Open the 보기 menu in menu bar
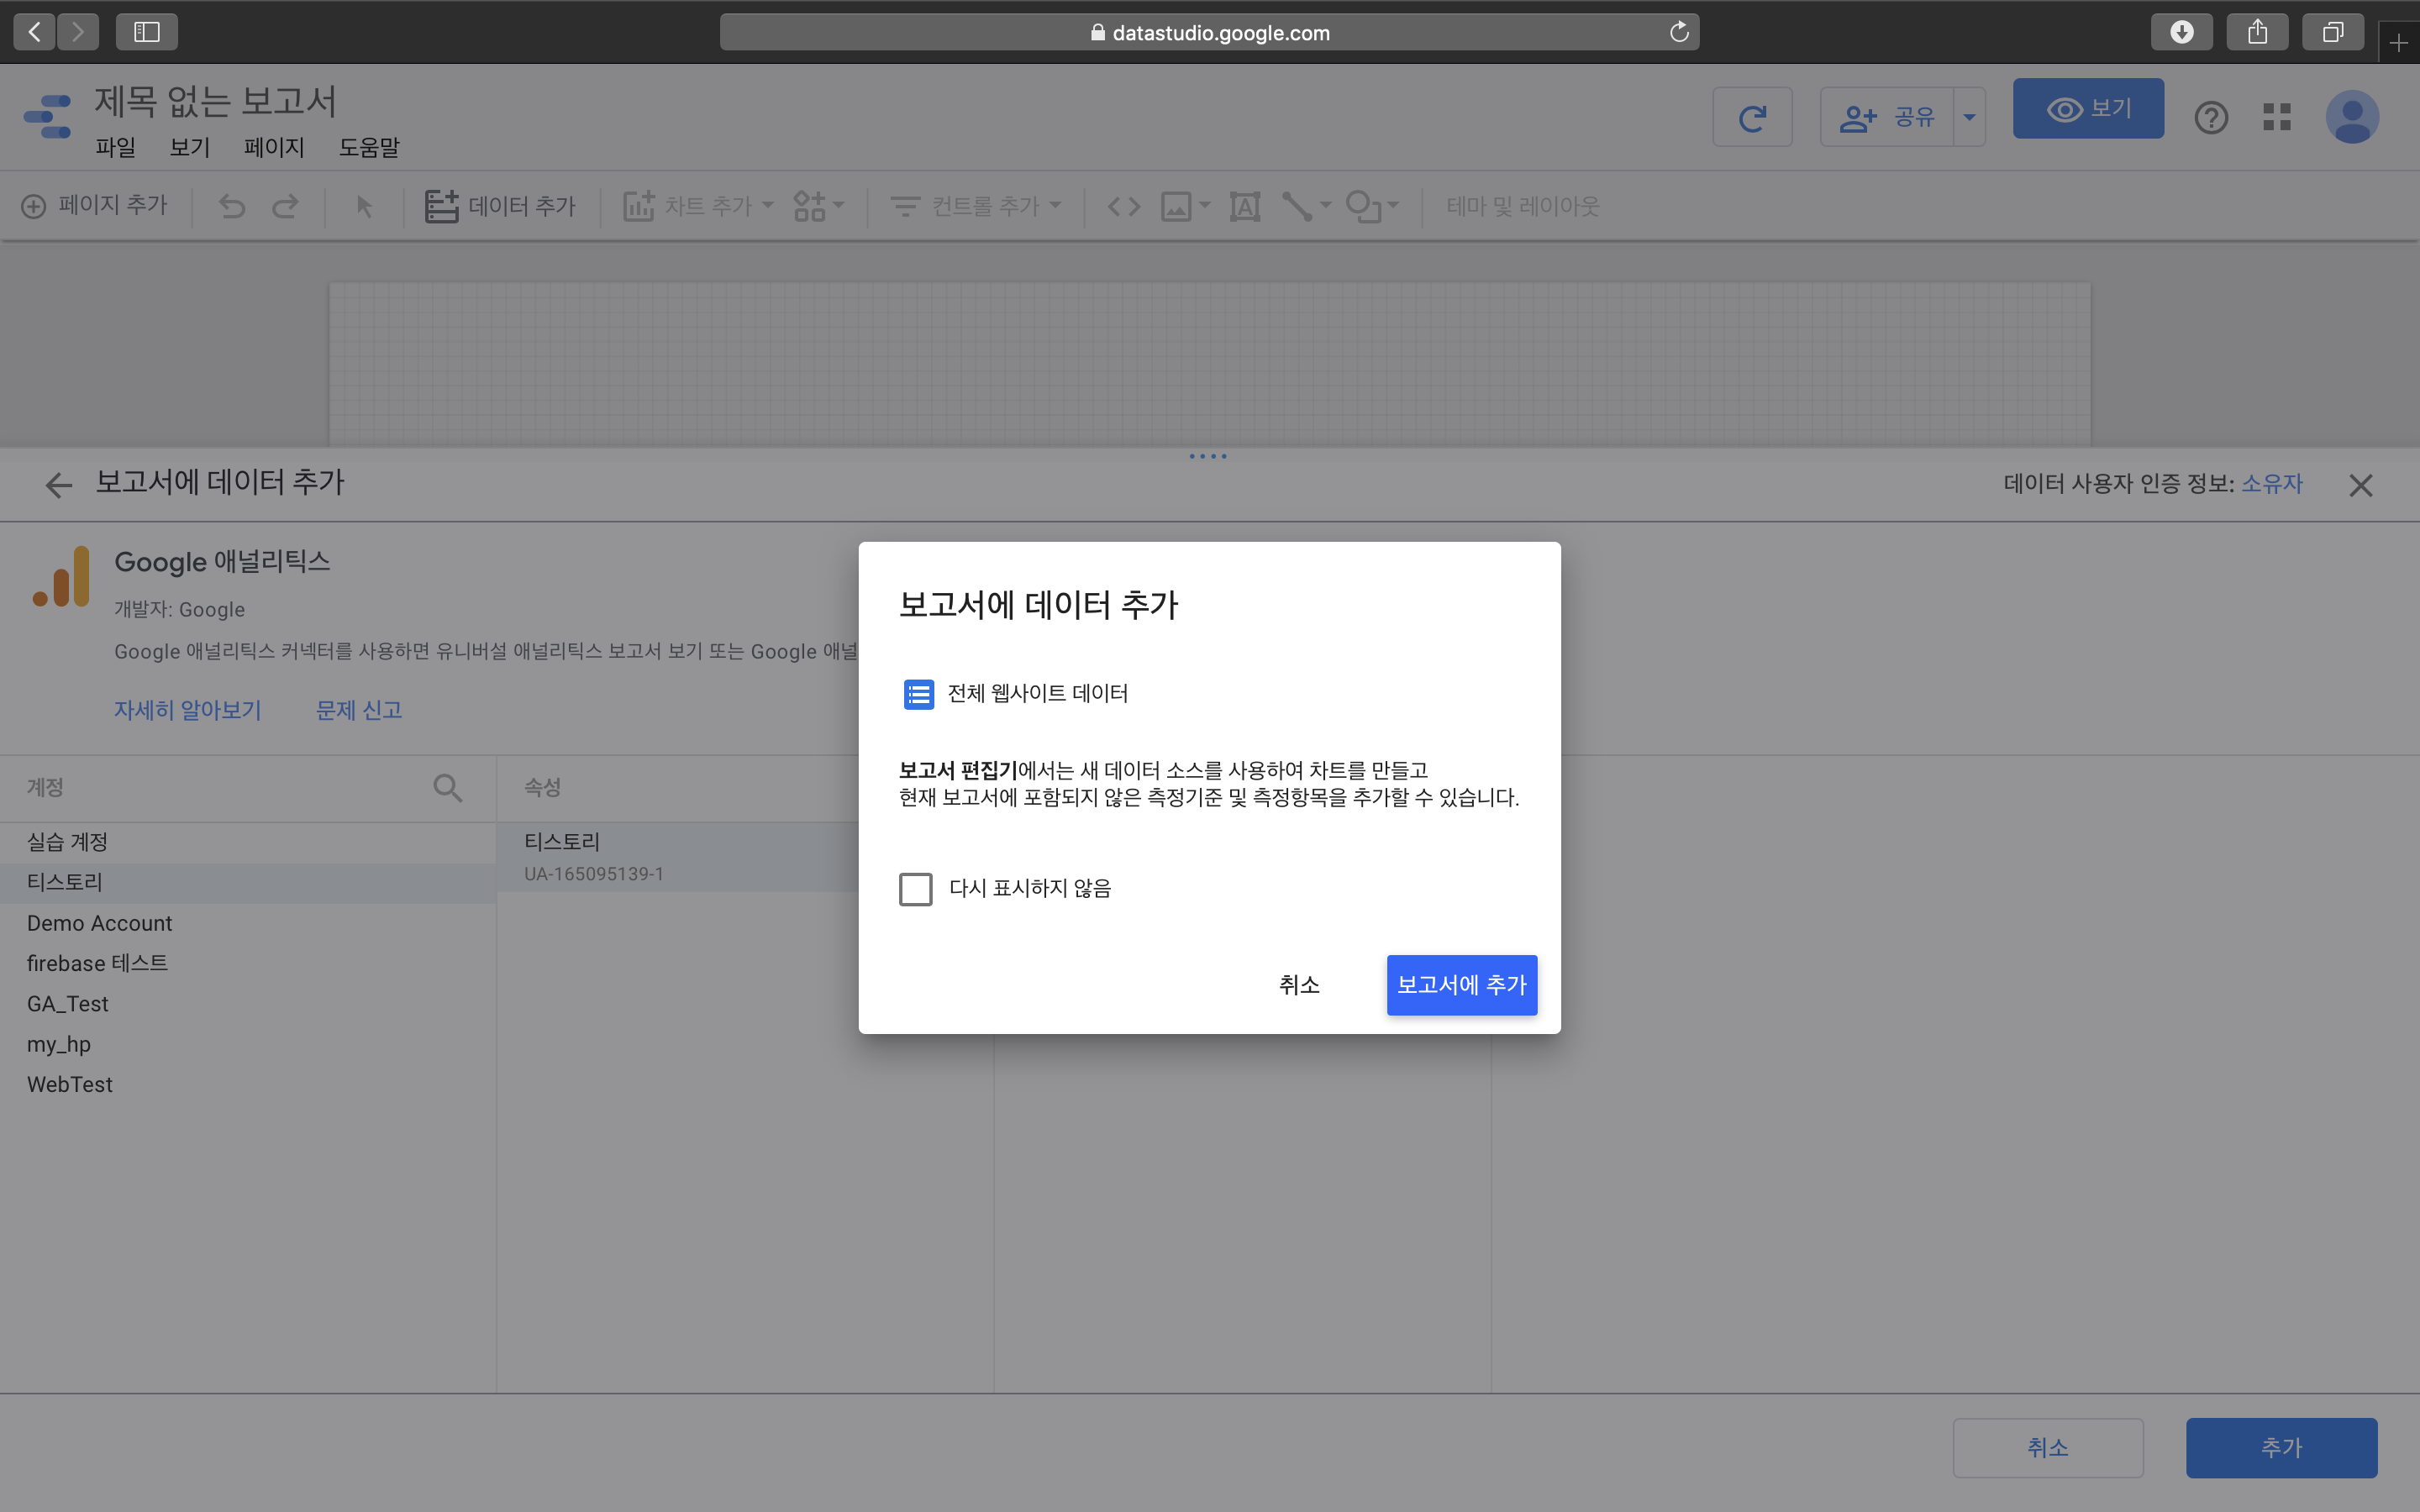2420x1512 pixels. [x=190, y=147]
